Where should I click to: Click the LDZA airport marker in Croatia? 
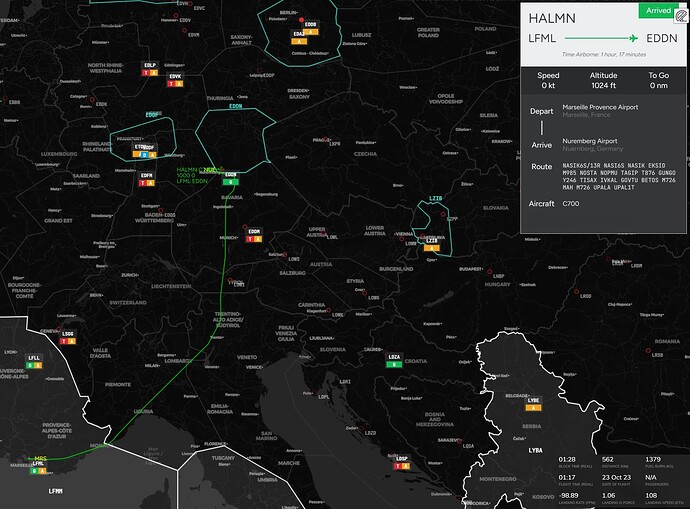pyautogui.click(x=394, y=360)
